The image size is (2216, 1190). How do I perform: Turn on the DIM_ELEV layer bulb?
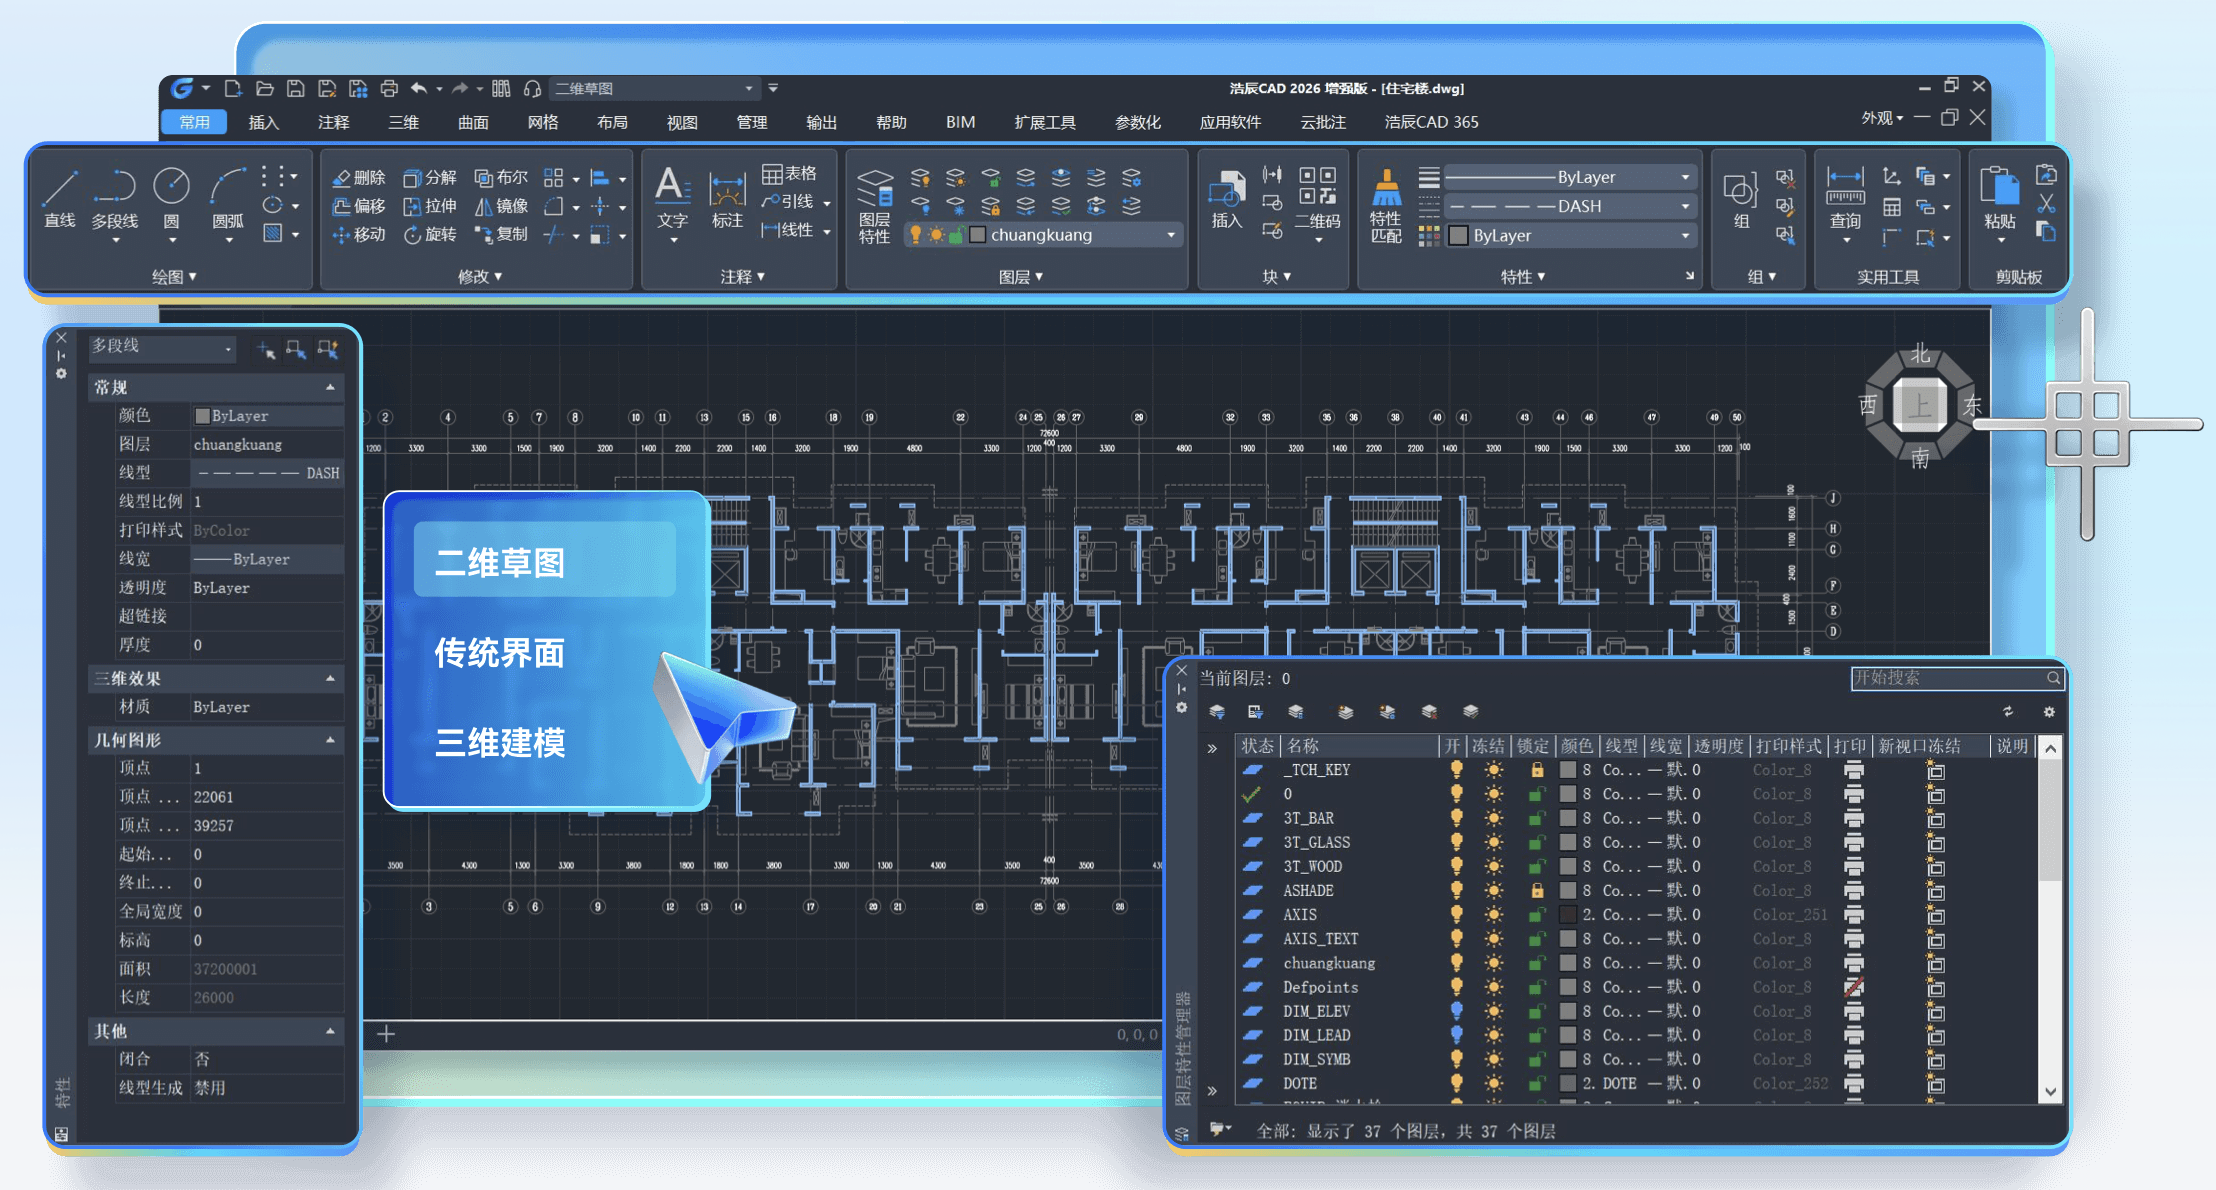coord(1456,1011)
